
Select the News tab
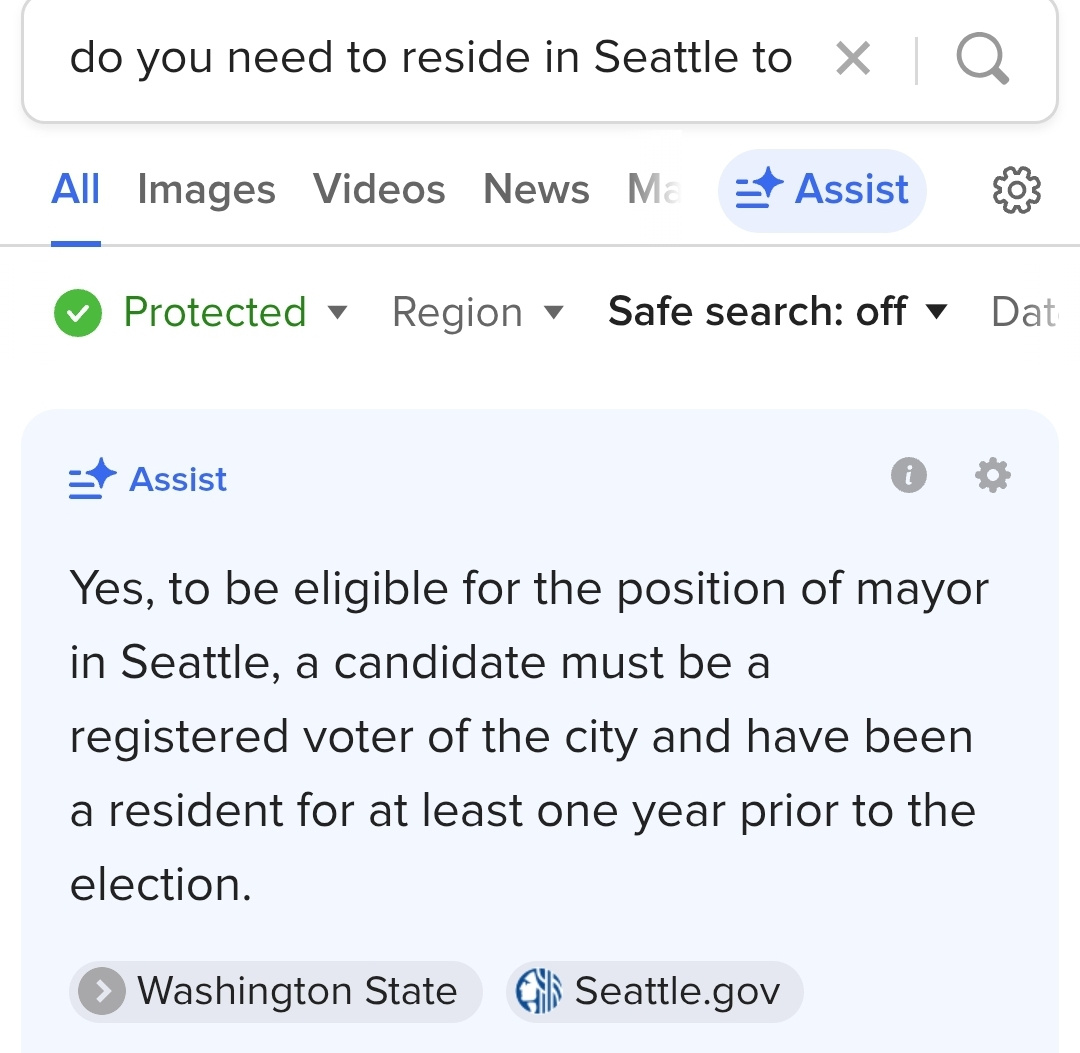click(x=536, y=189)
